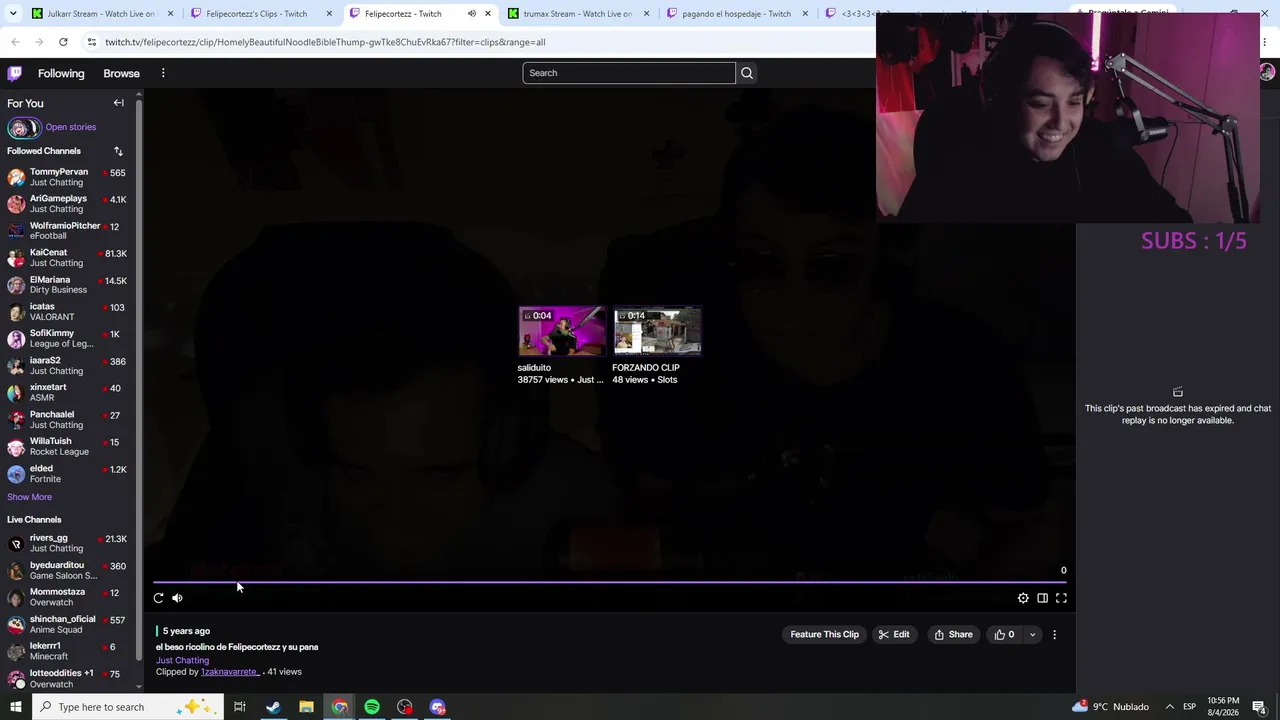
Task: Show hidden system tray icons
Action: click(x=1169, y=707)
